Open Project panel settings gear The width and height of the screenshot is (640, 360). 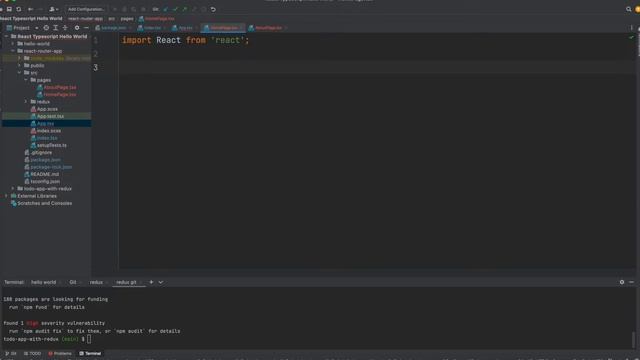click(x=77, y=28)
